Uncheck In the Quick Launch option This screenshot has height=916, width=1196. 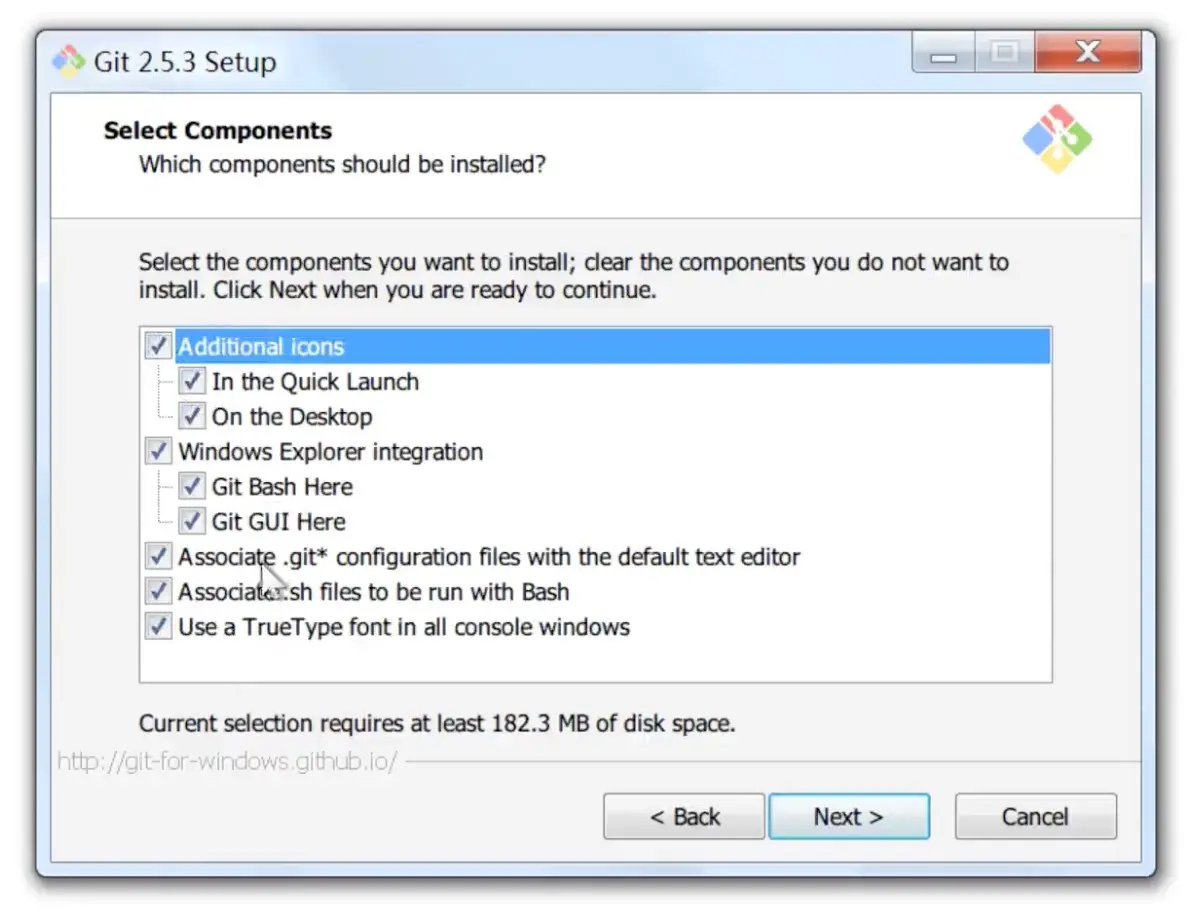click(192, 382)
